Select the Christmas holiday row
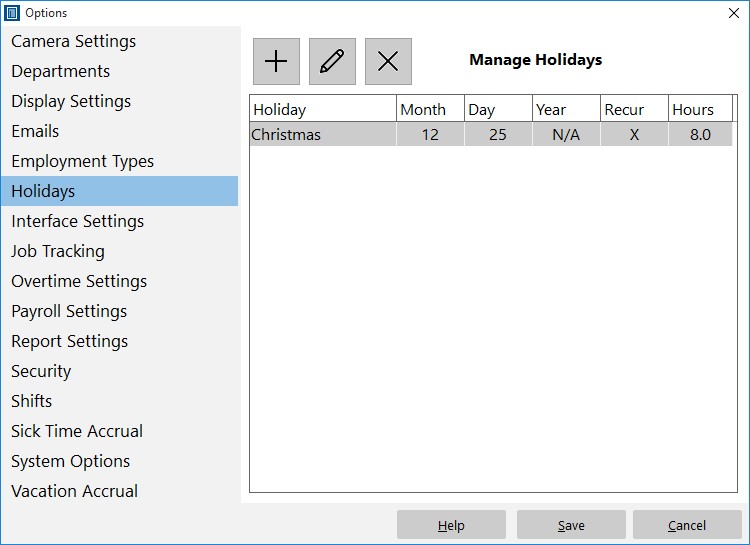The image size is (750, 545). tap(491, 134)
